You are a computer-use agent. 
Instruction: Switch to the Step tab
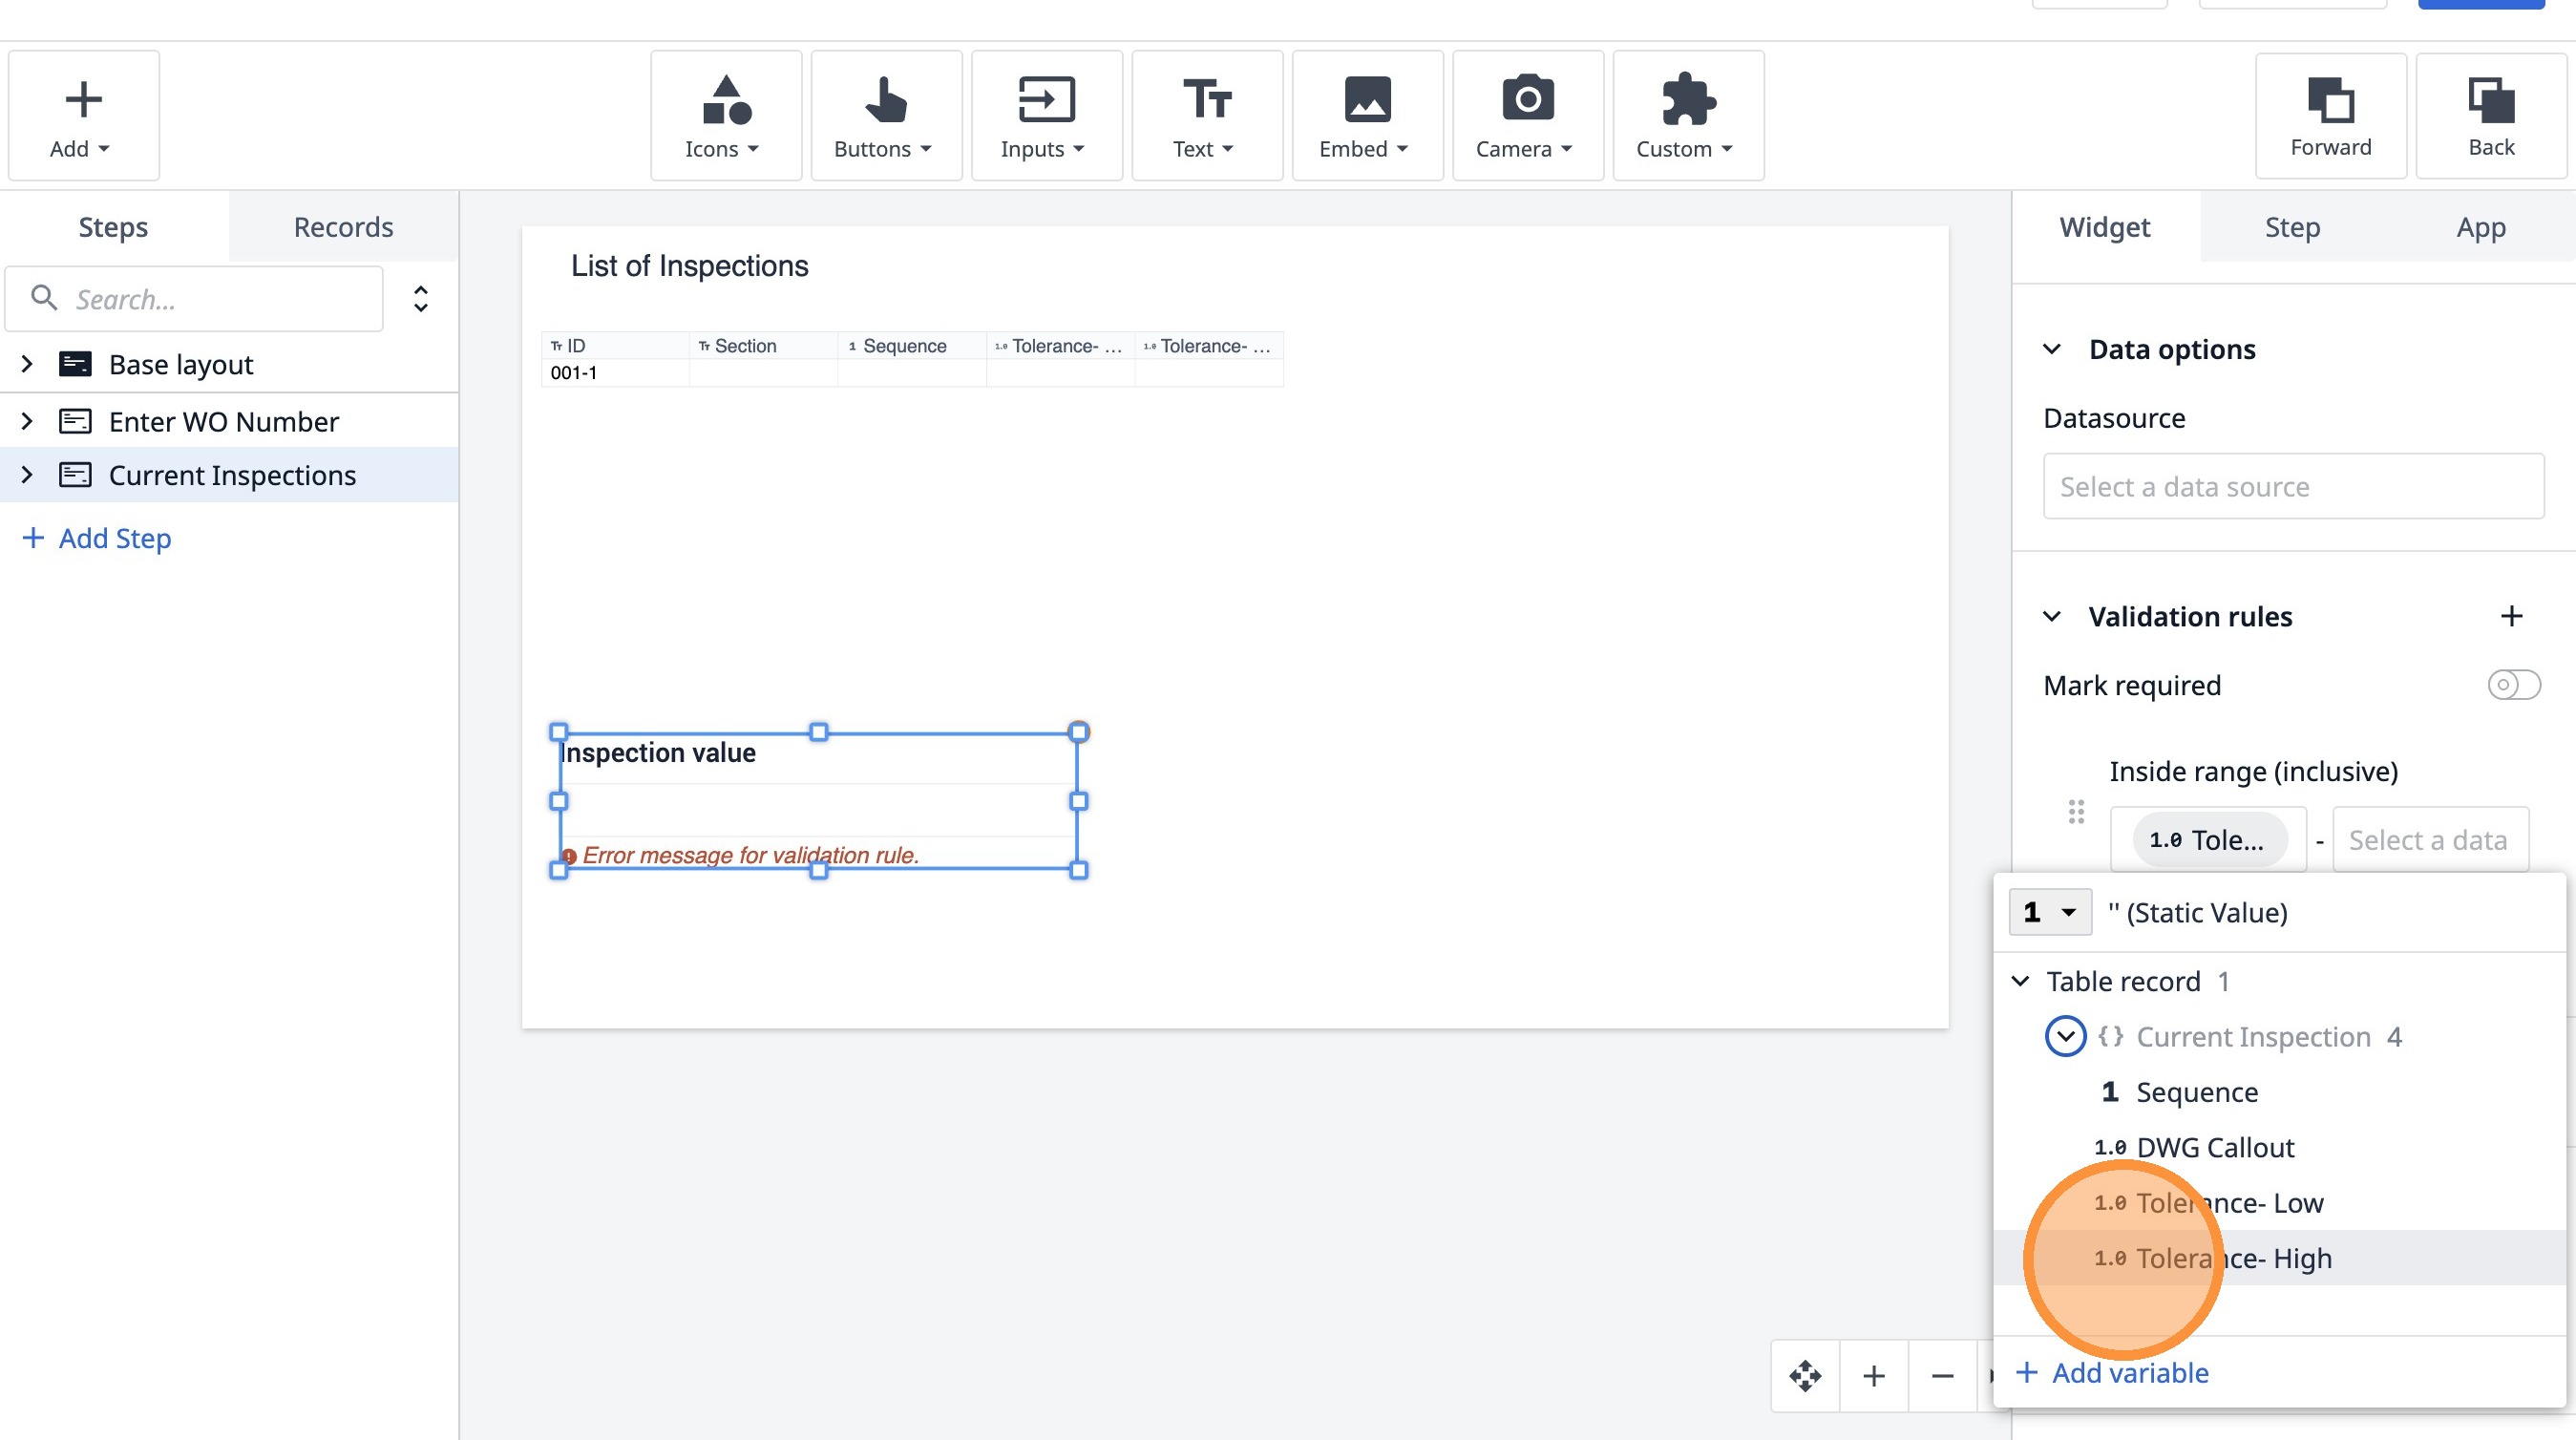pos(2292,227)
